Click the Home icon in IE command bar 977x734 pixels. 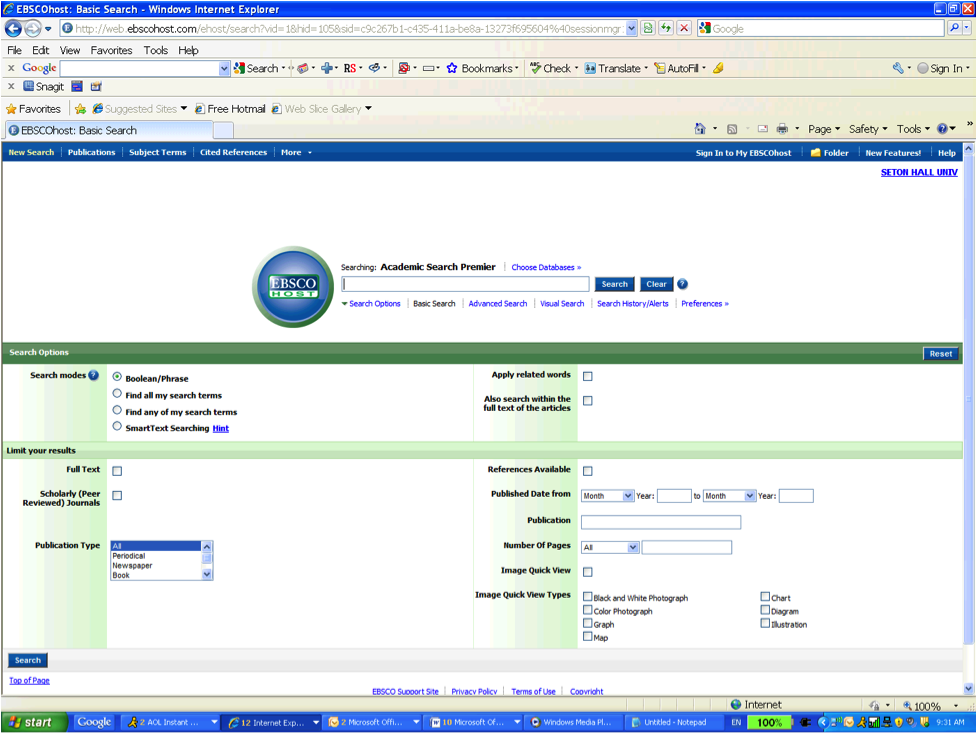(x=700, y=128)
